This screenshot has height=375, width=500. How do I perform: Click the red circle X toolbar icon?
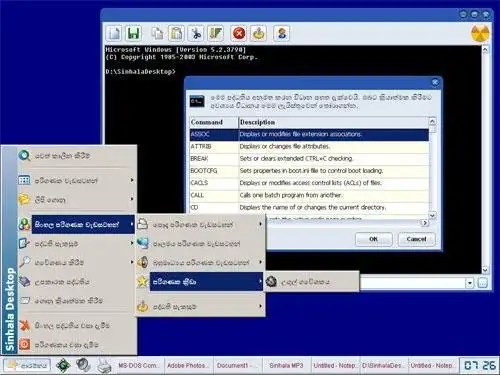coord(239,33)
